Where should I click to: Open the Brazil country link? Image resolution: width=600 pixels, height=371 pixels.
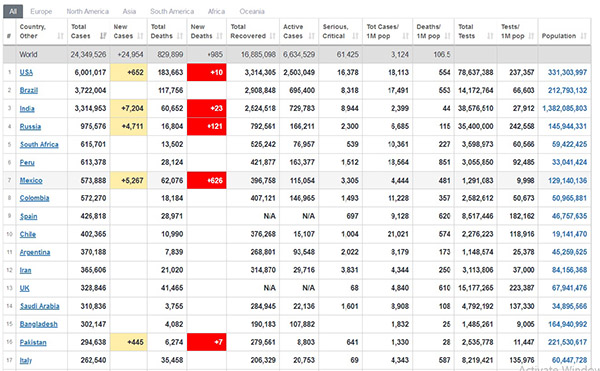pos(29,90)
